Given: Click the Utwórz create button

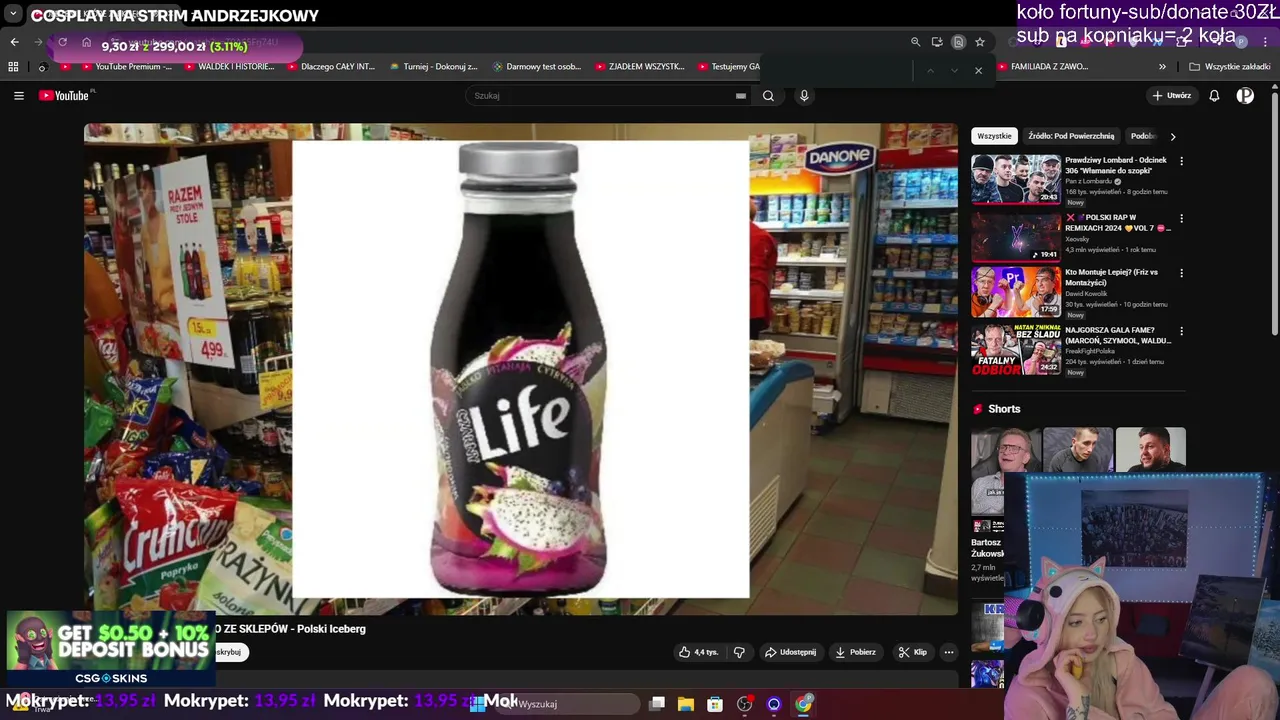Looking at the screenshot, I should tap(1171, 96).
